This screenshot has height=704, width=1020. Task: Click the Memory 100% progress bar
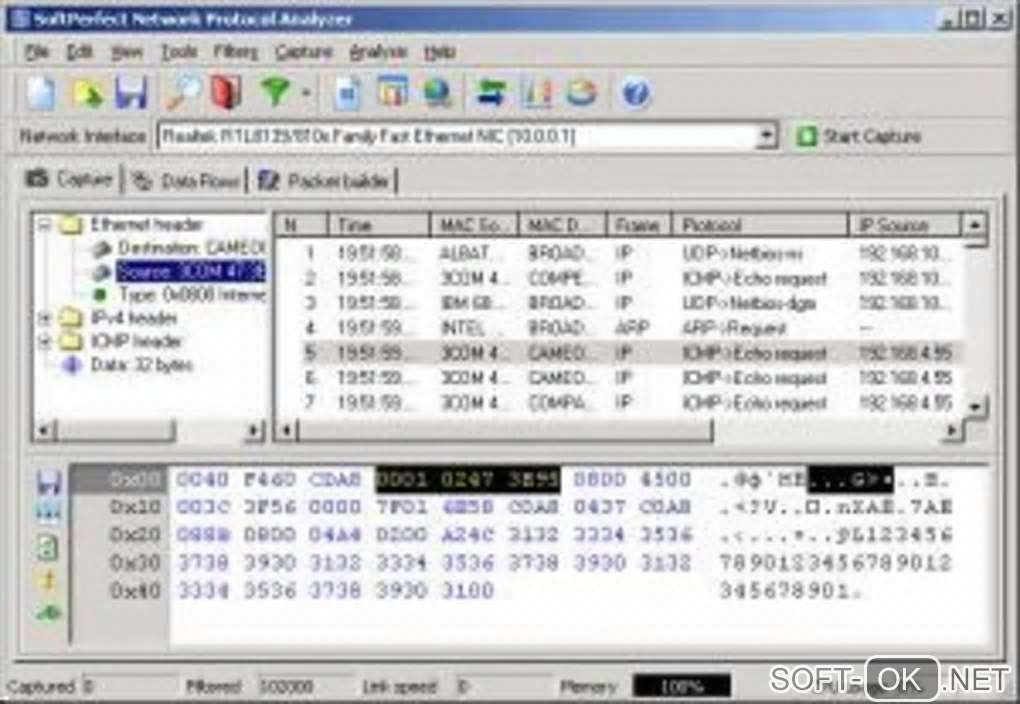click(682, 686)
